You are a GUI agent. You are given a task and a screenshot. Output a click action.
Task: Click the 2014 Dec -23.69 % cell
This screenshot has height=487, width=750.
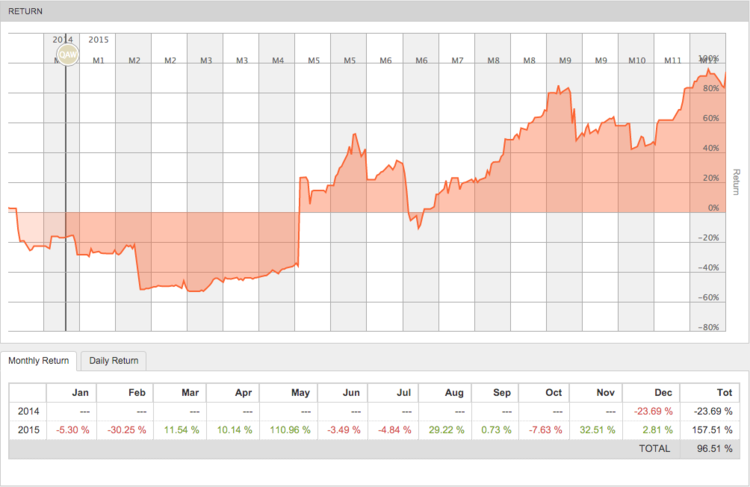652,411
